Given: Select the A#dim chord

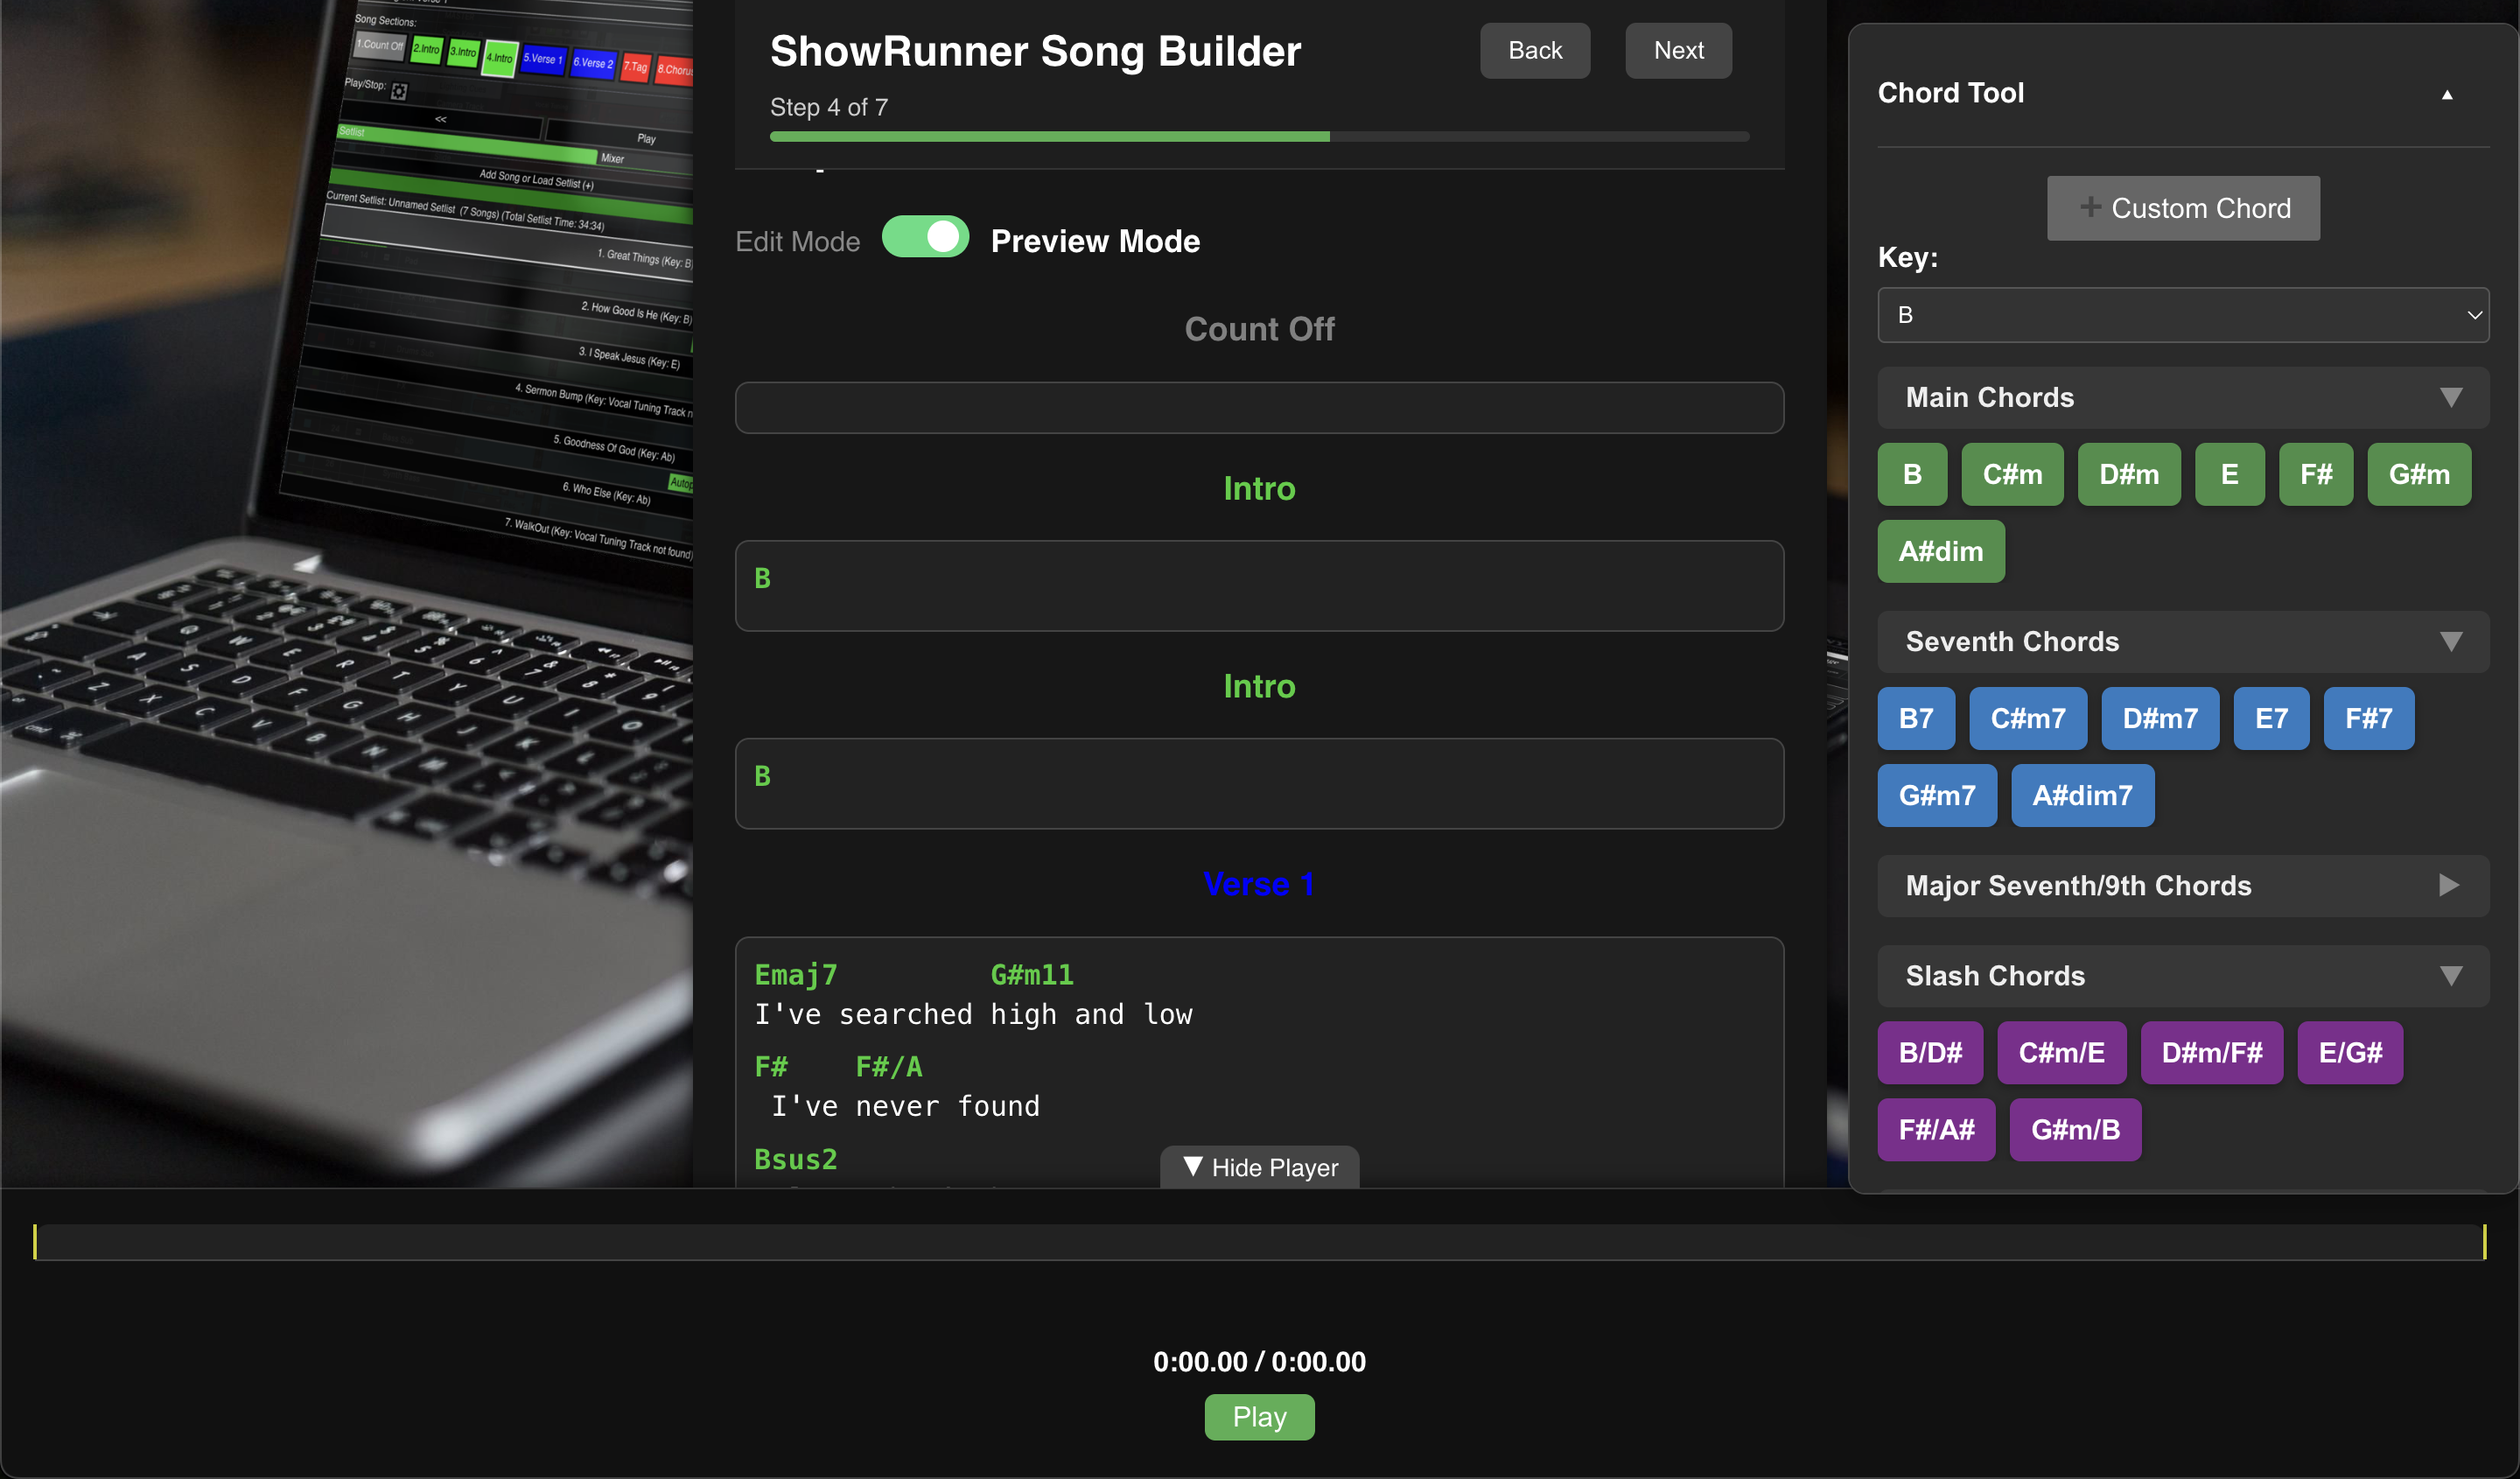Looking at the screenshot, I should point(1940,551).
